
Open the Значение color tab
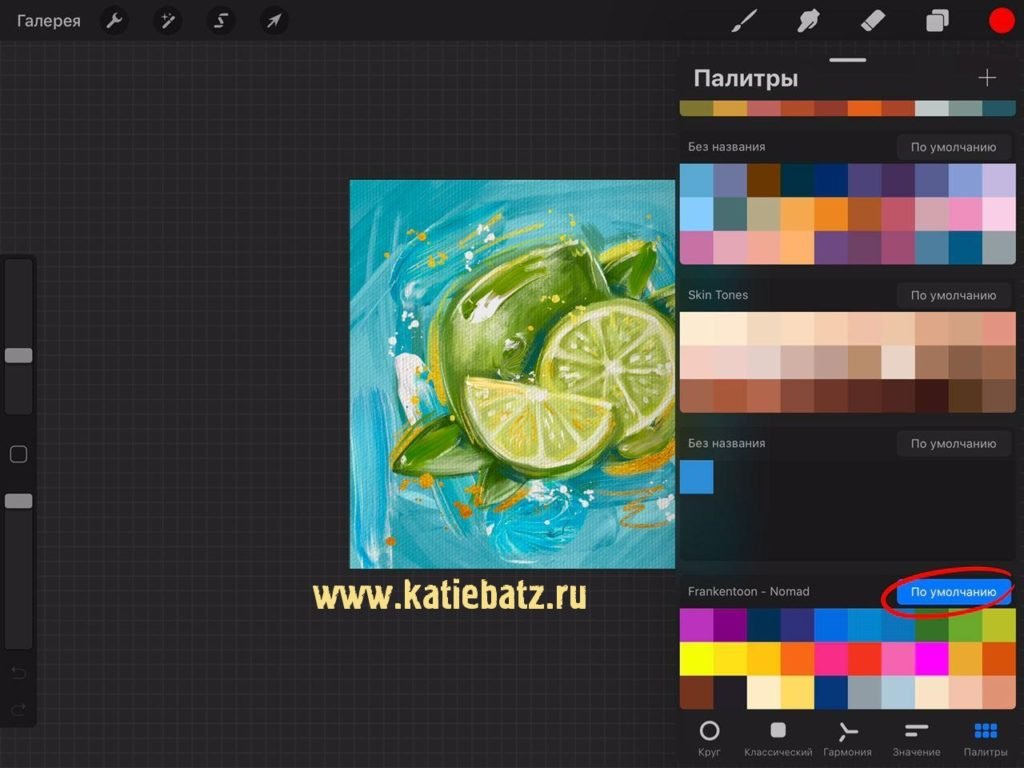[x=916, y=738]
